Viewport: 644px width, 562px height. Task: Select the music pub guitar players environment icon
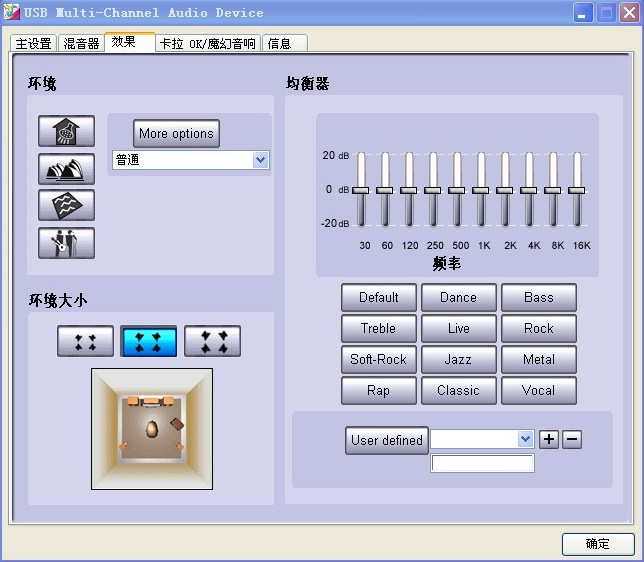[67, 243]
